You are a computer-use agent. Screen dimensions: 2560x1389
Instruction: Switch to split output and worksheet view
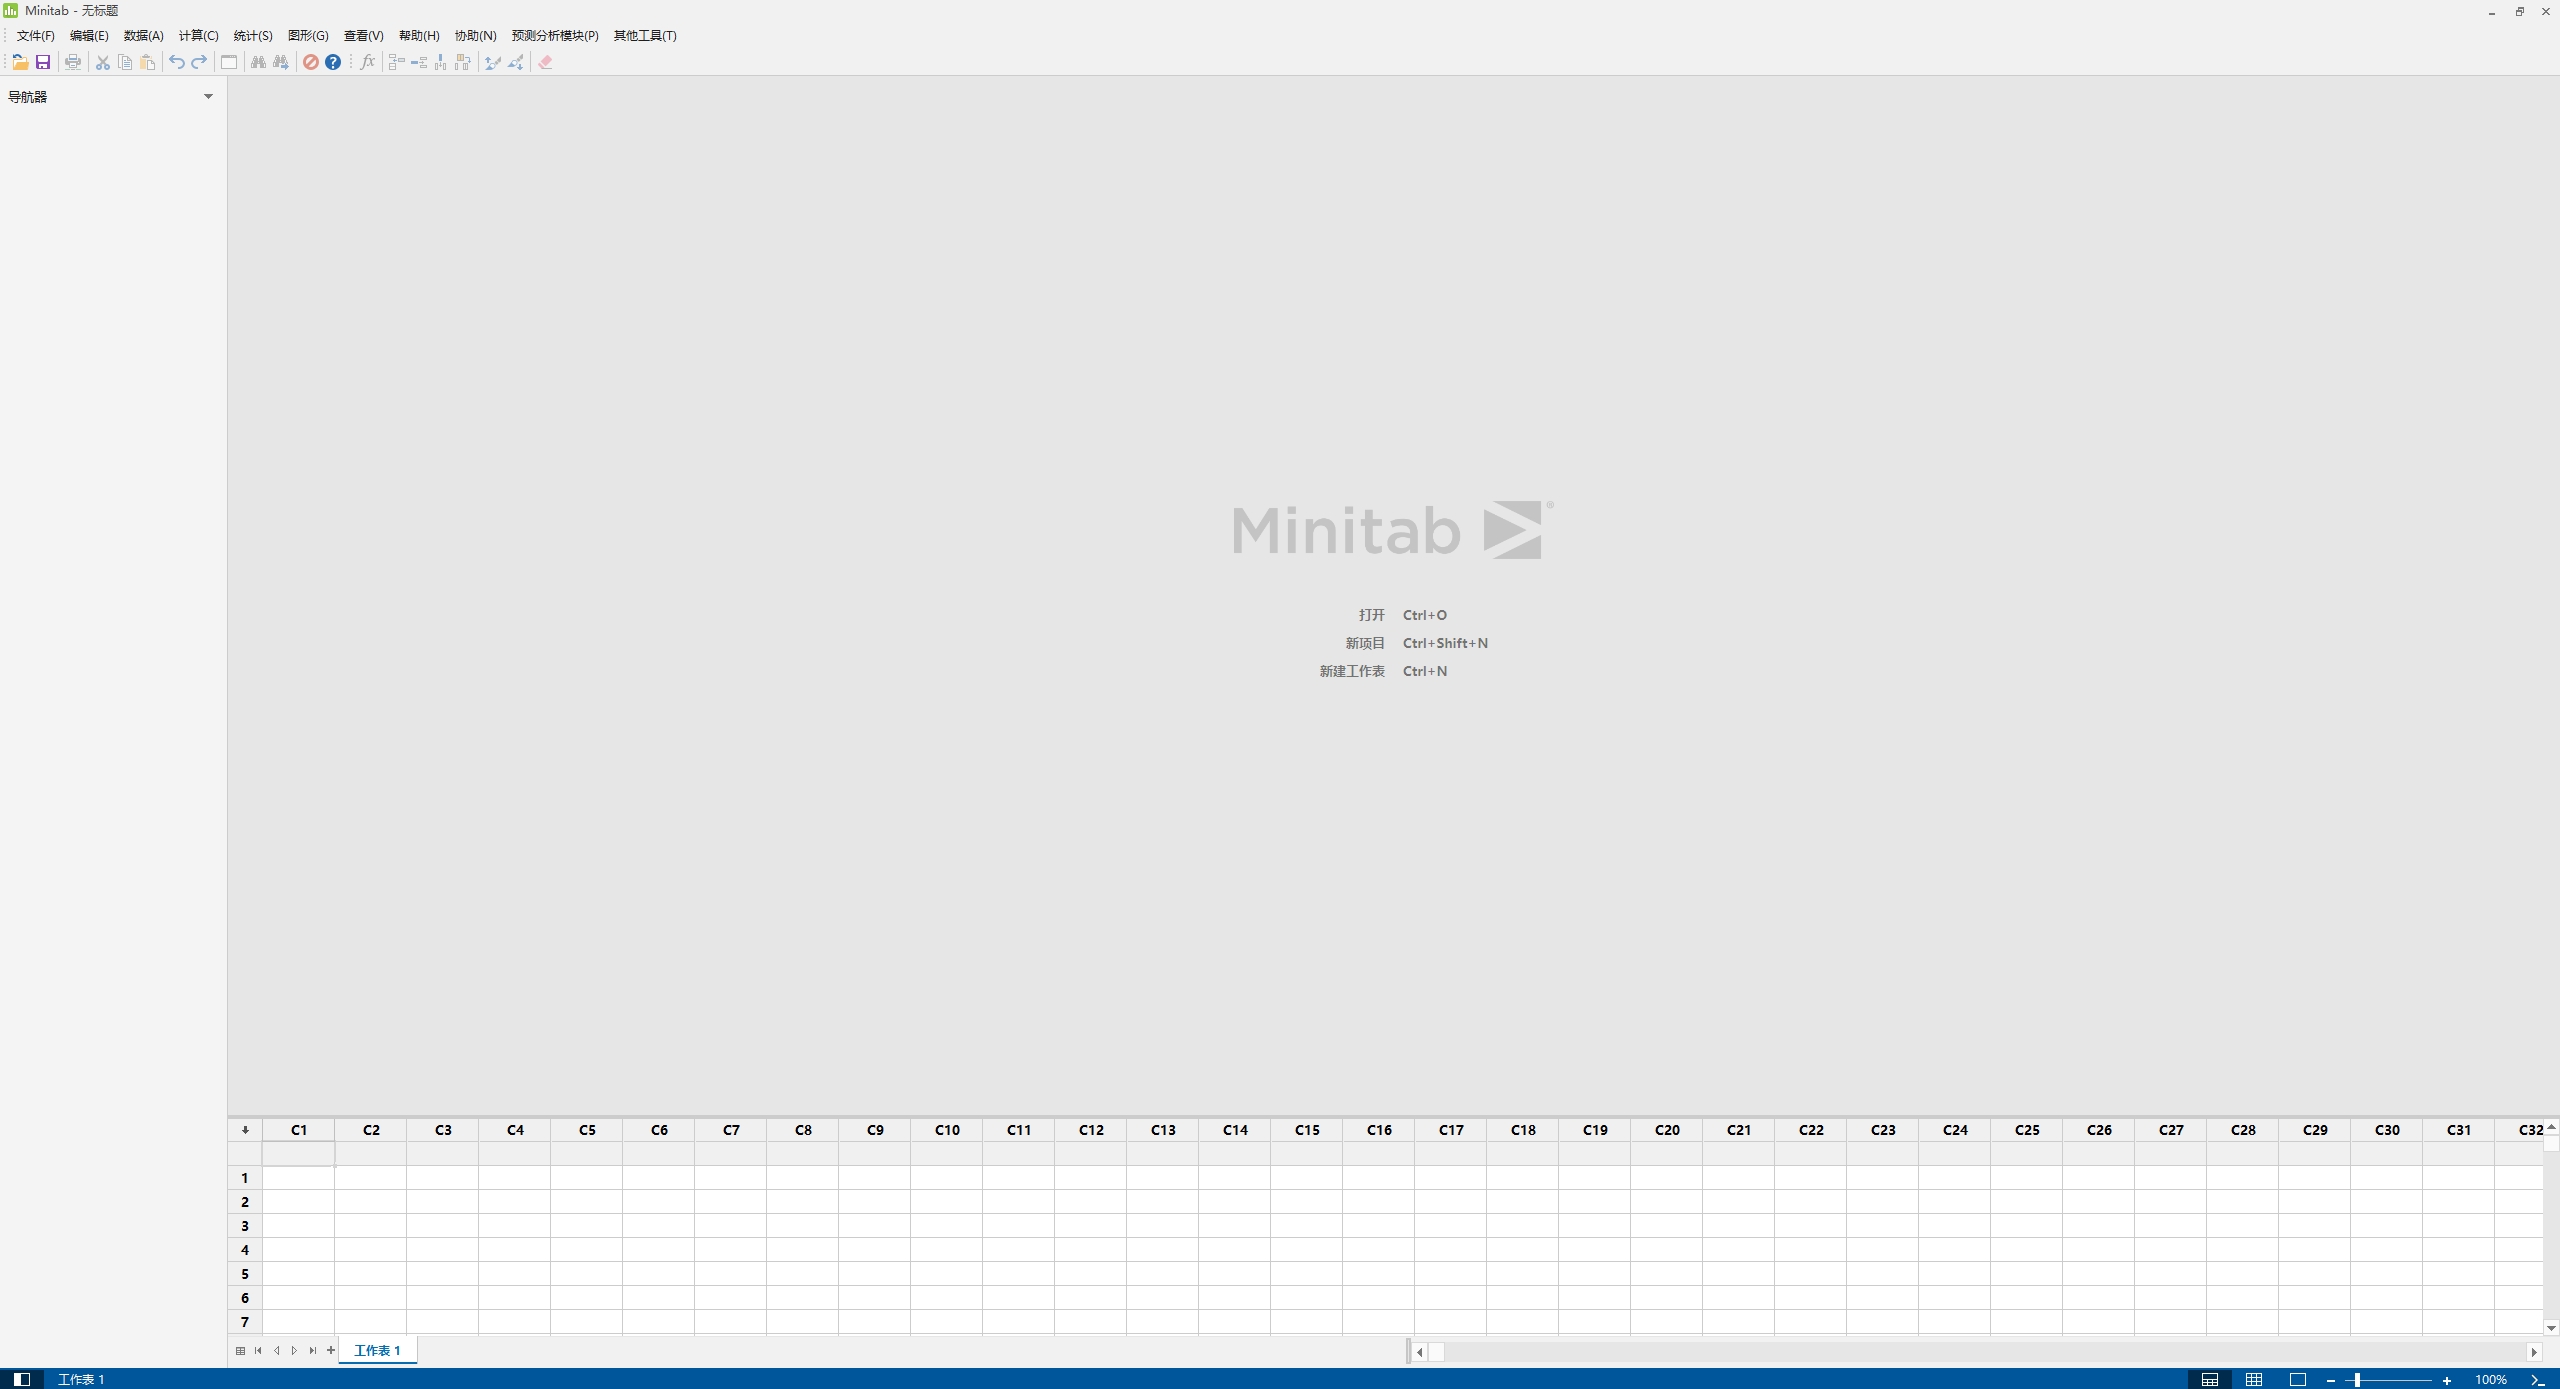point(2210,1380)
